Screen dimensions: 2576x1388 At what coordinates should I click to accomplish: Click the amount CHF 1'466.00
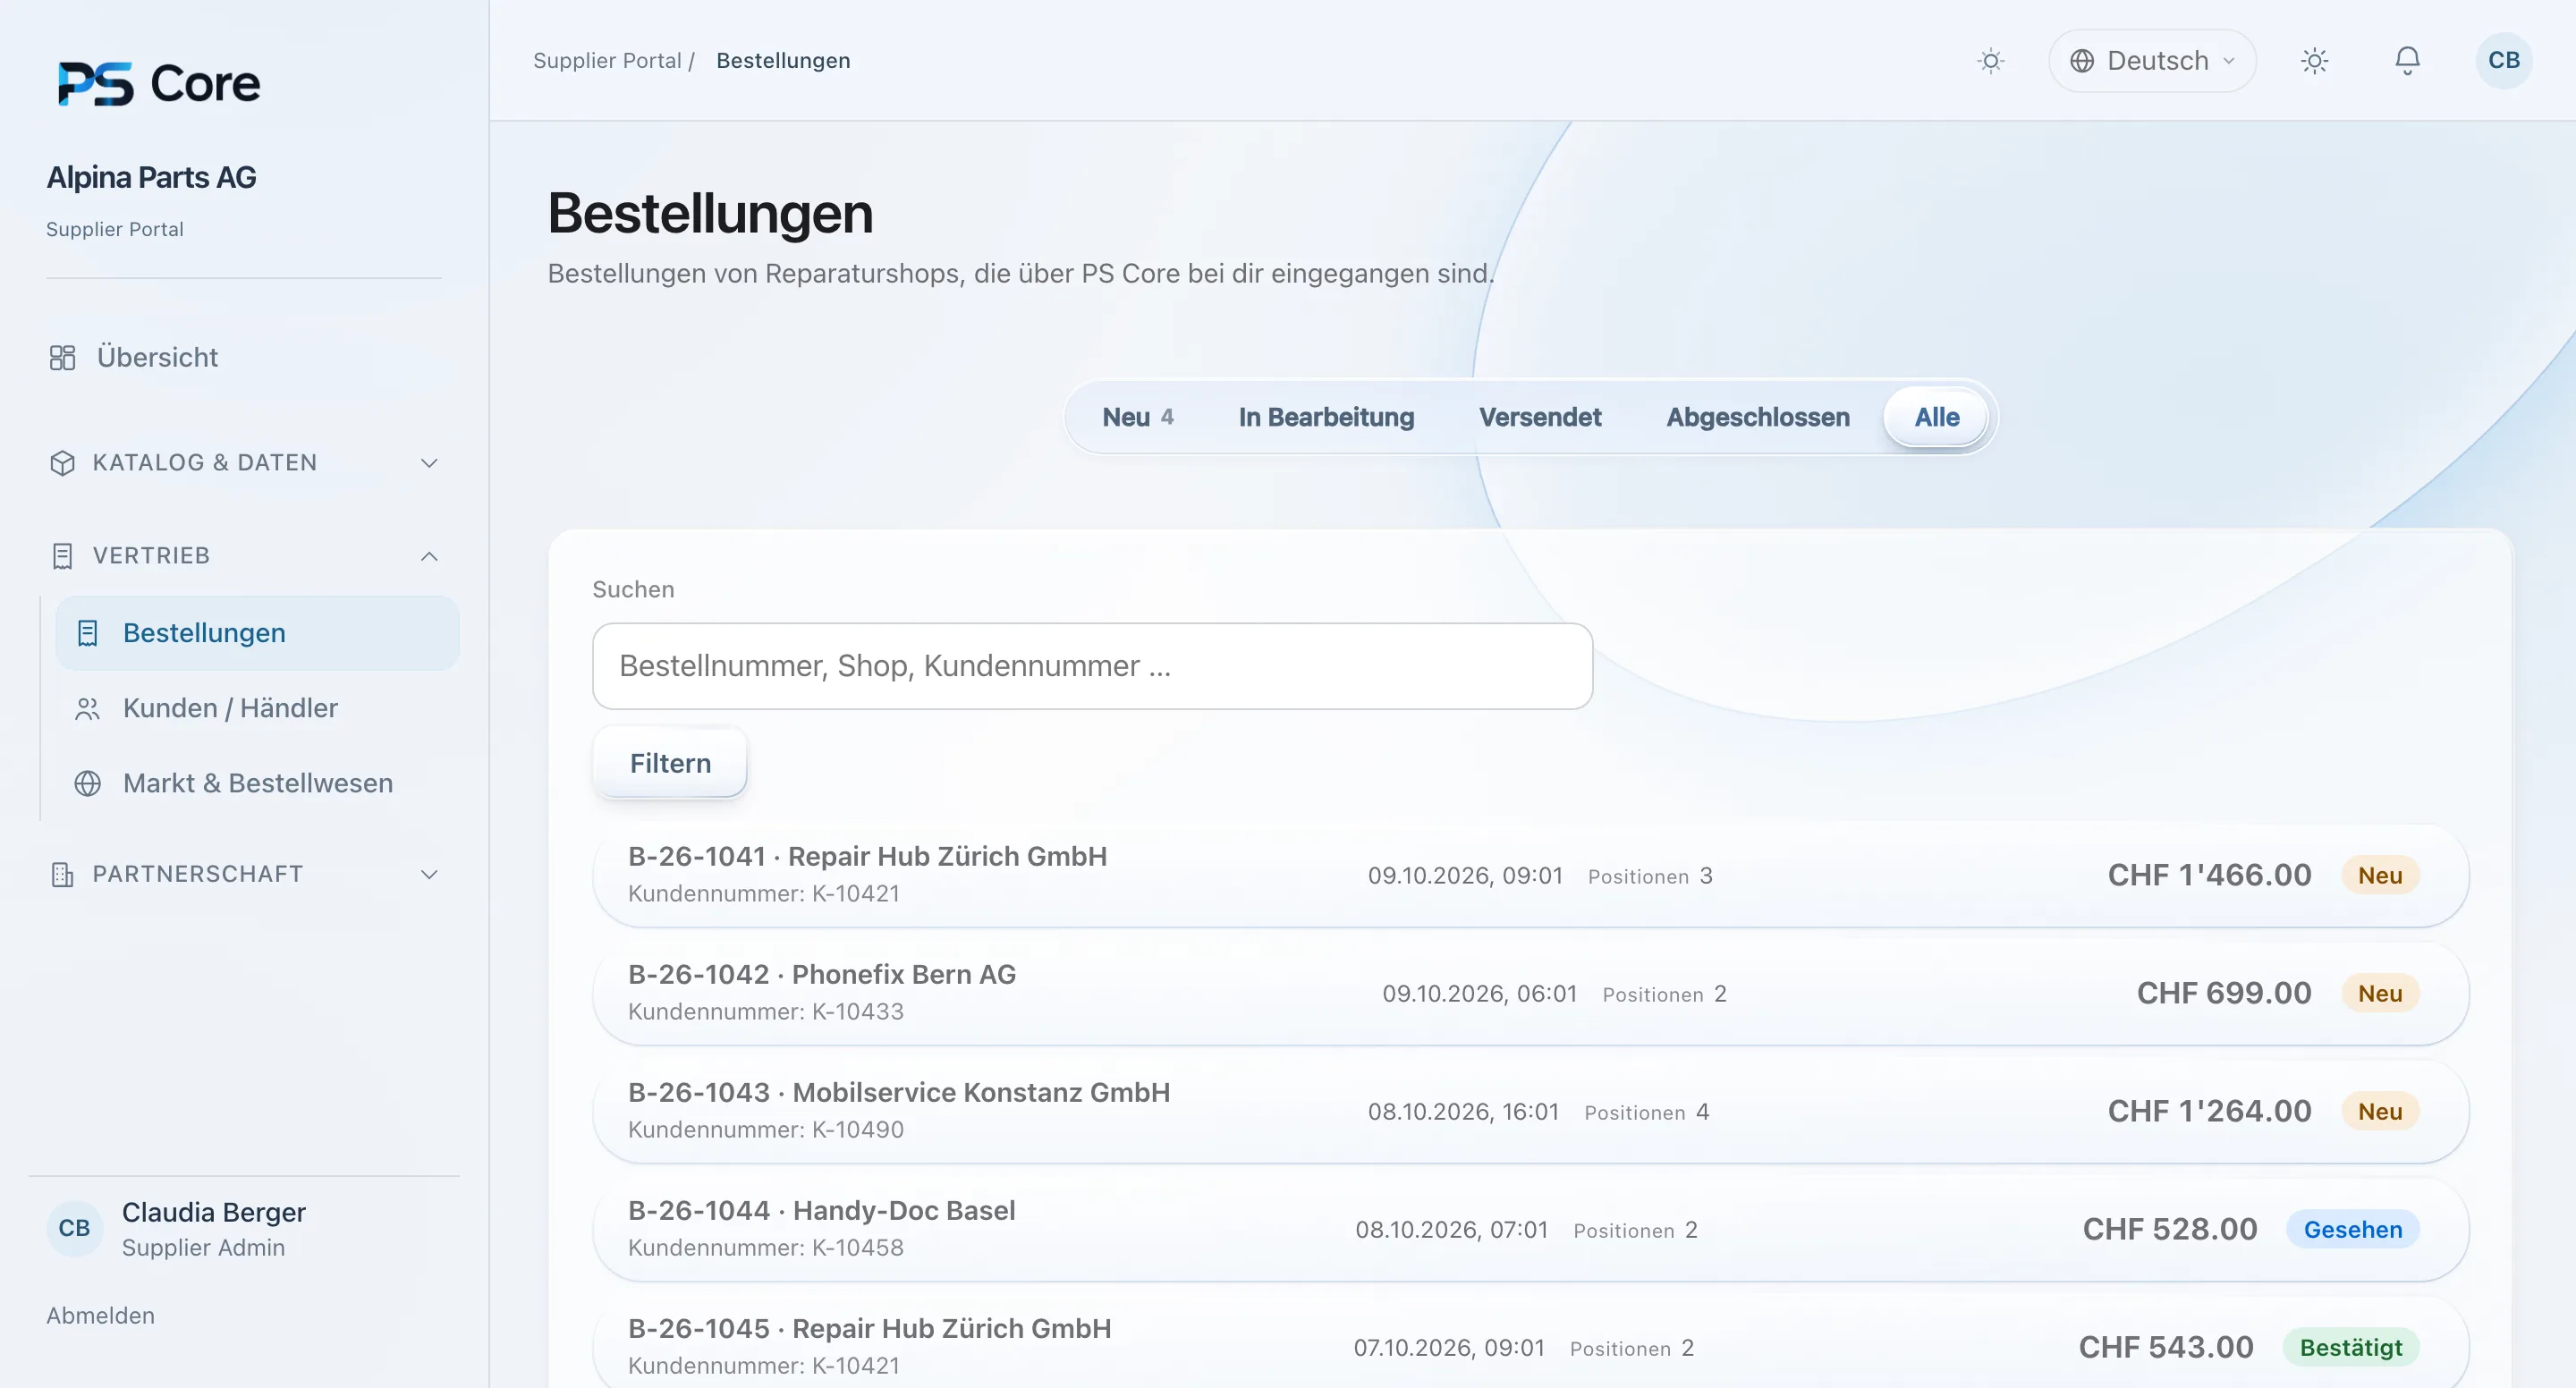(2209, 875)
